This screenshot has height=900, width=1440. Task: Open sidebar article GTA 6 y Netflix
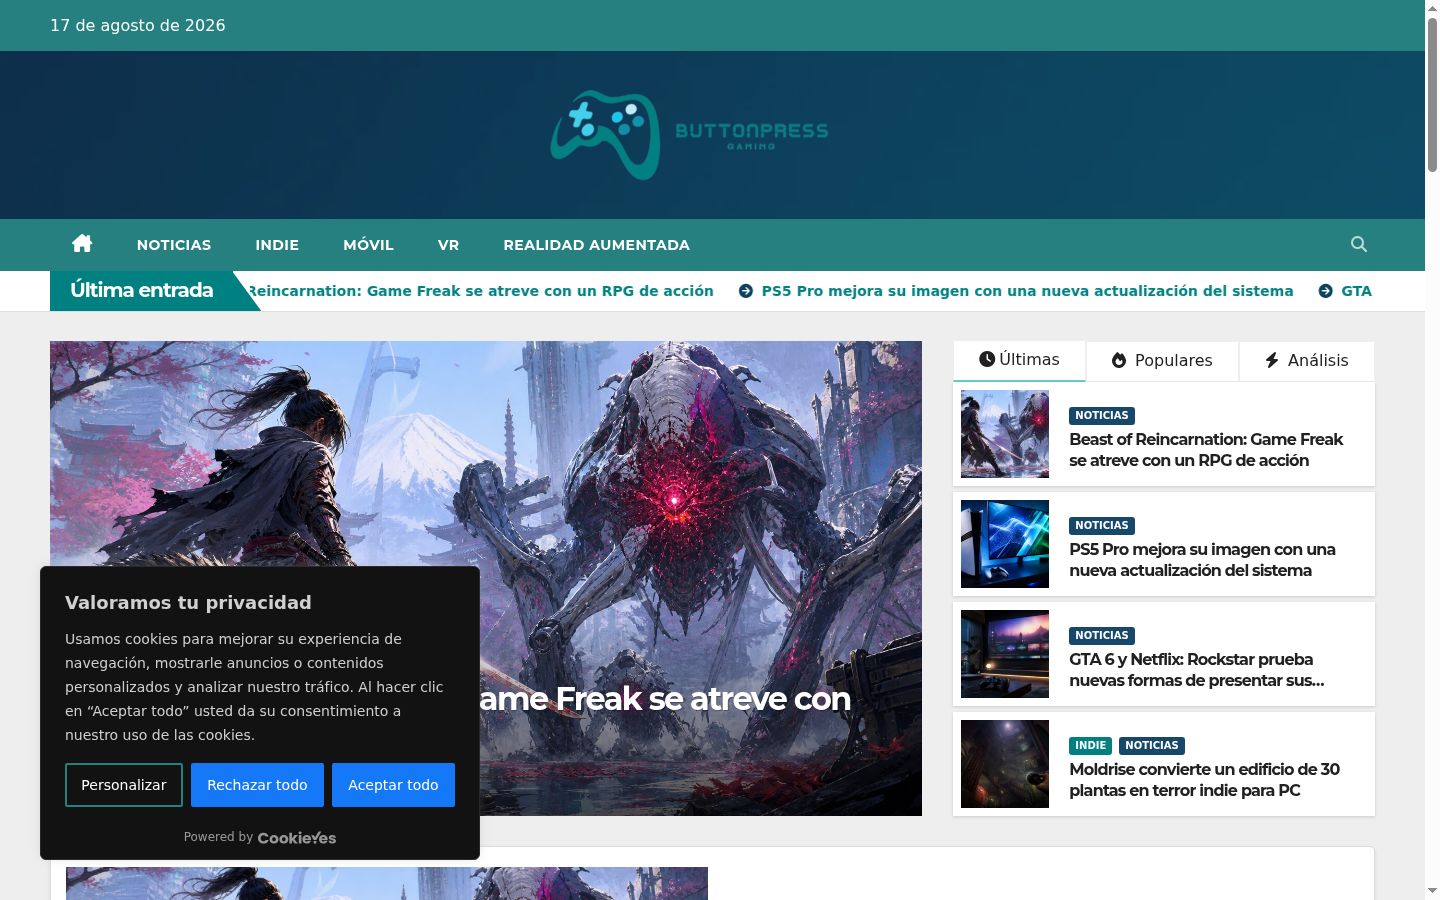pyautogui.click(x=1197, y=670)
